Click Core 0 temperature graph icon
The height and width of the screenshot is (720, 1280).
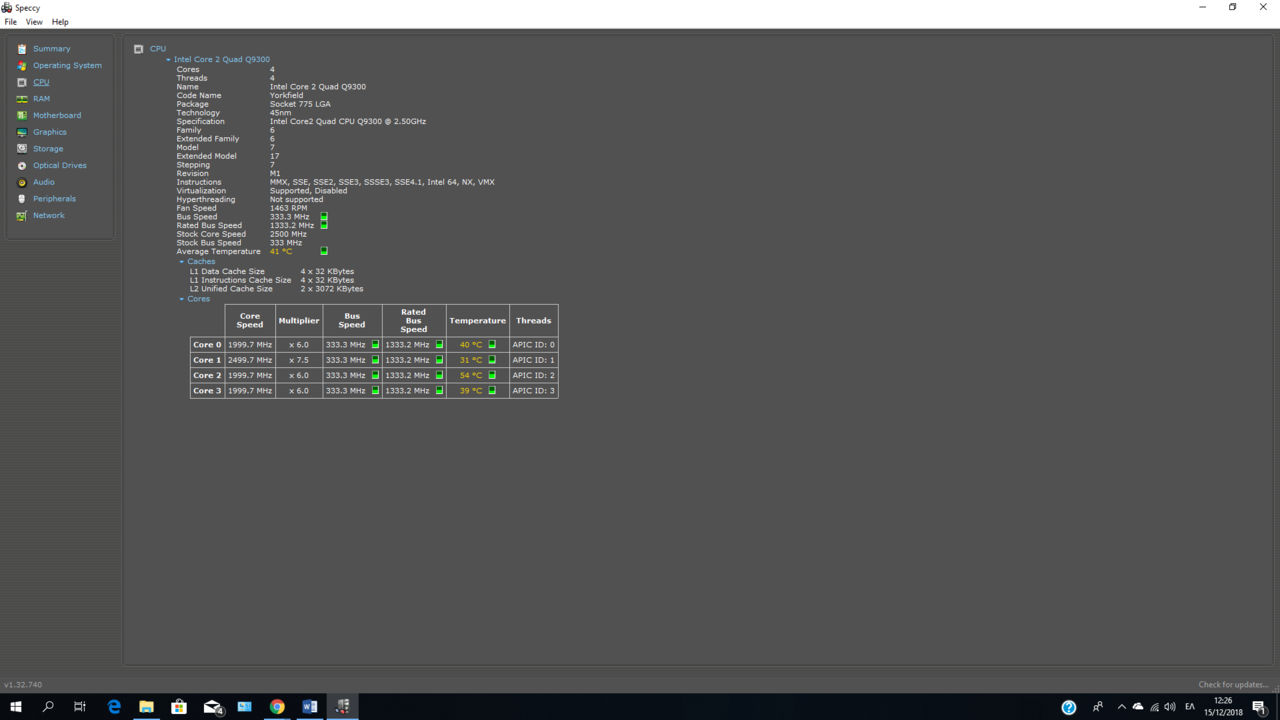492,344
